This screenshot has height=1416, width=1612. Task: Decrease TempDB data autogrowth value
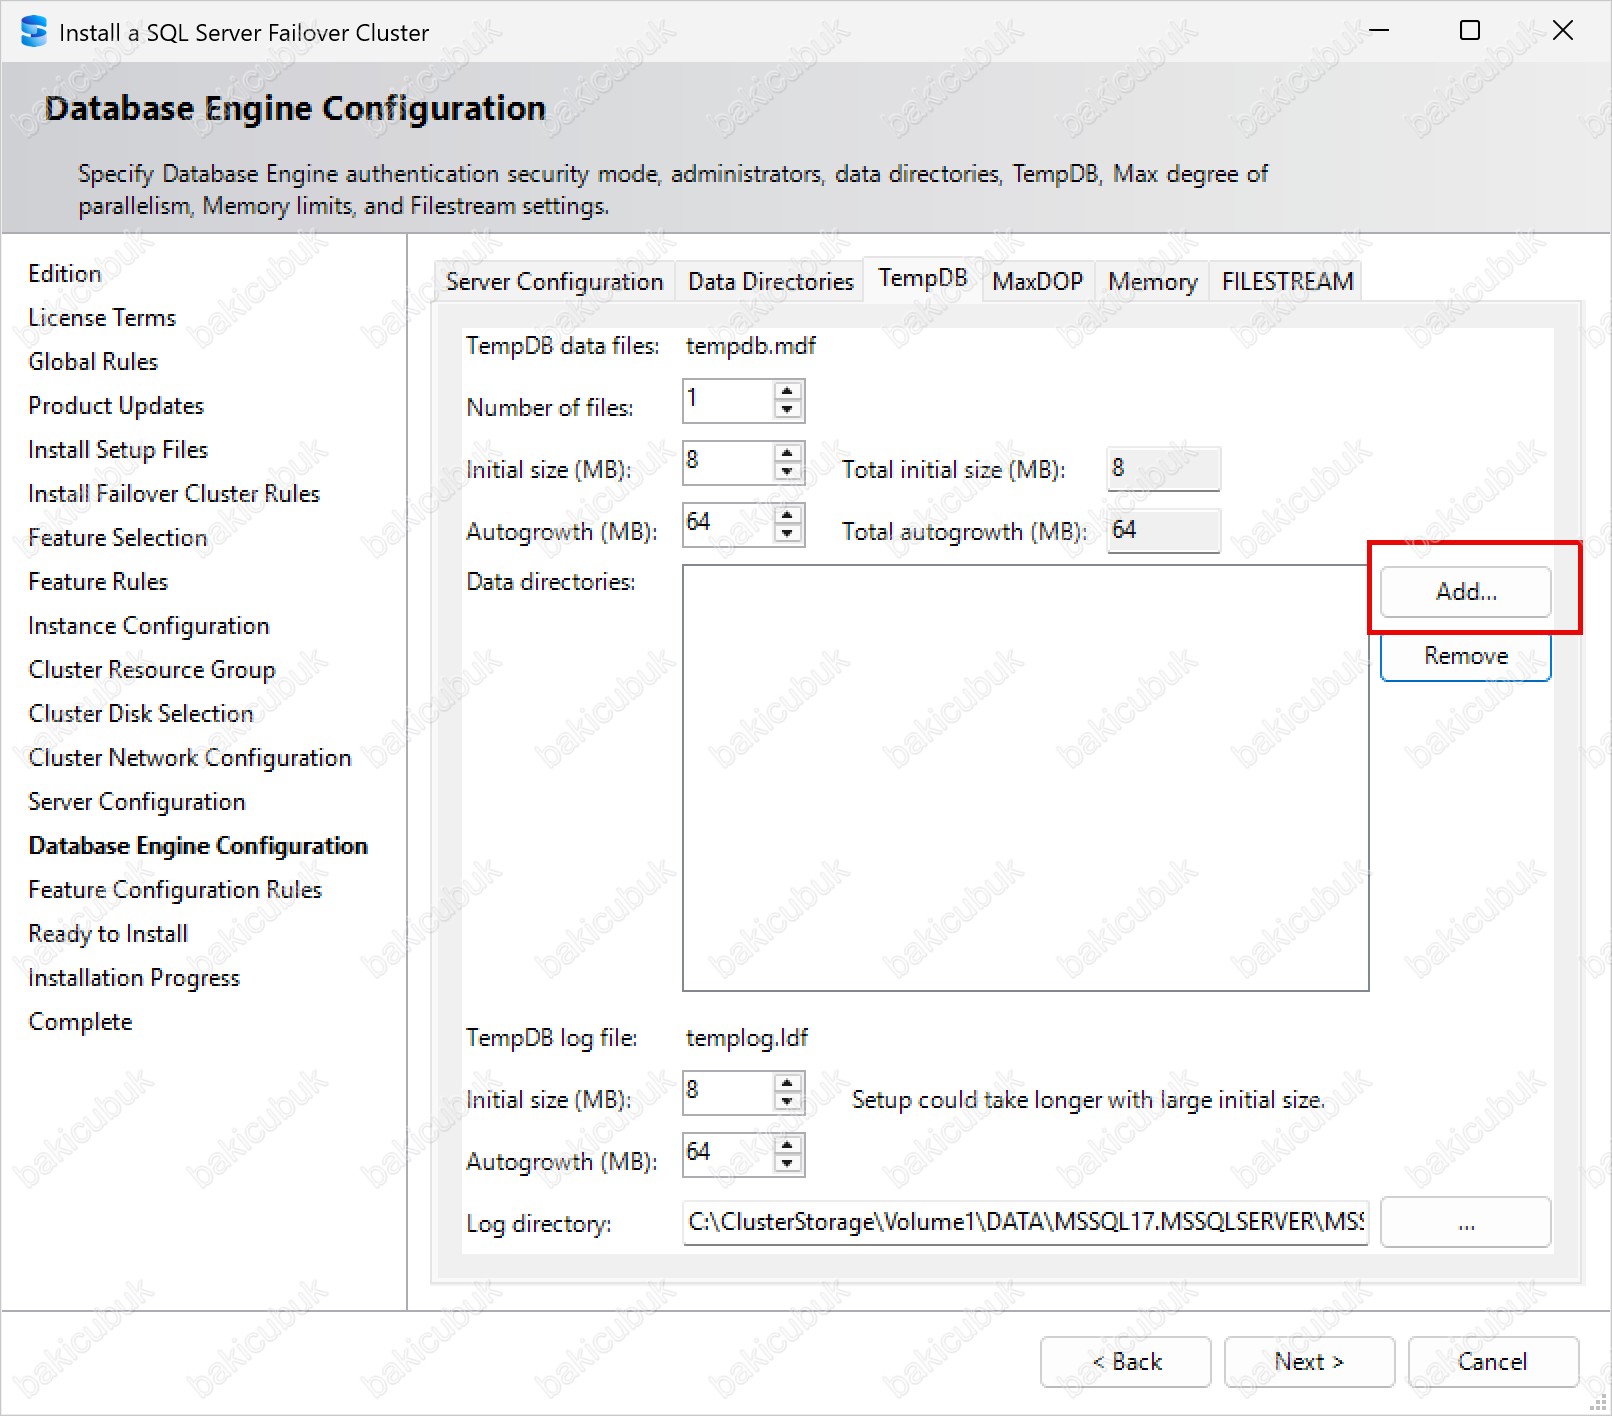(788, 533)
